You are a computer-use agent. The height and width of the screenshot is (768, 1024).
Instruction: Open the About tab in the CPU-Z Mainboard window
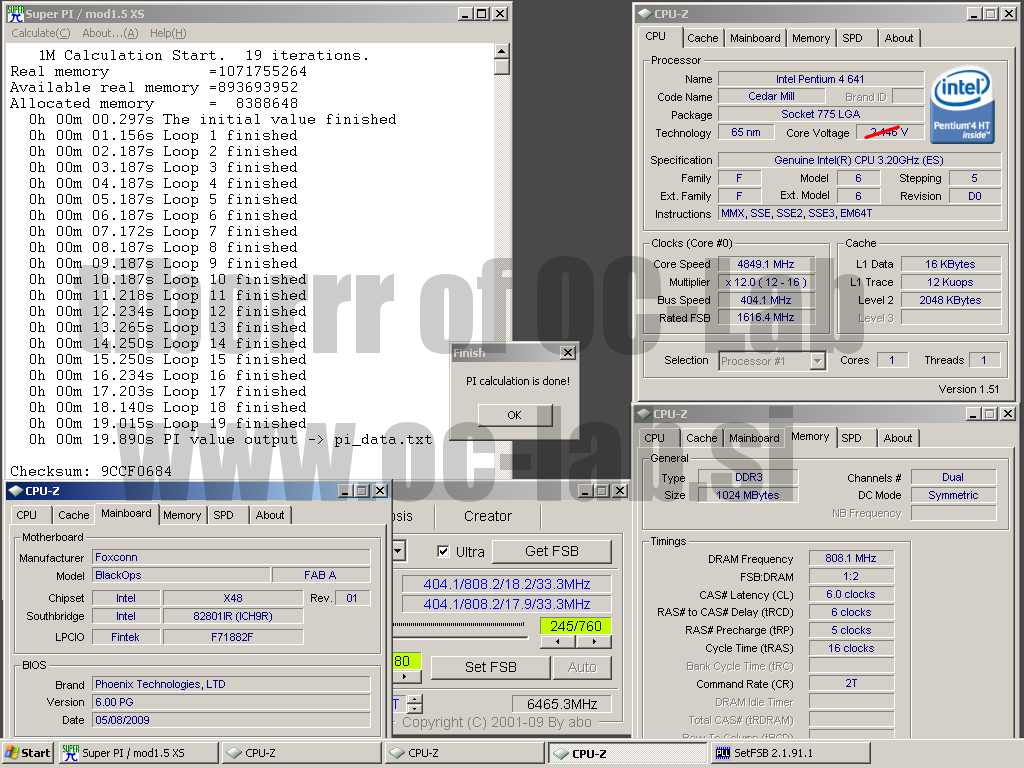point(270,515)
